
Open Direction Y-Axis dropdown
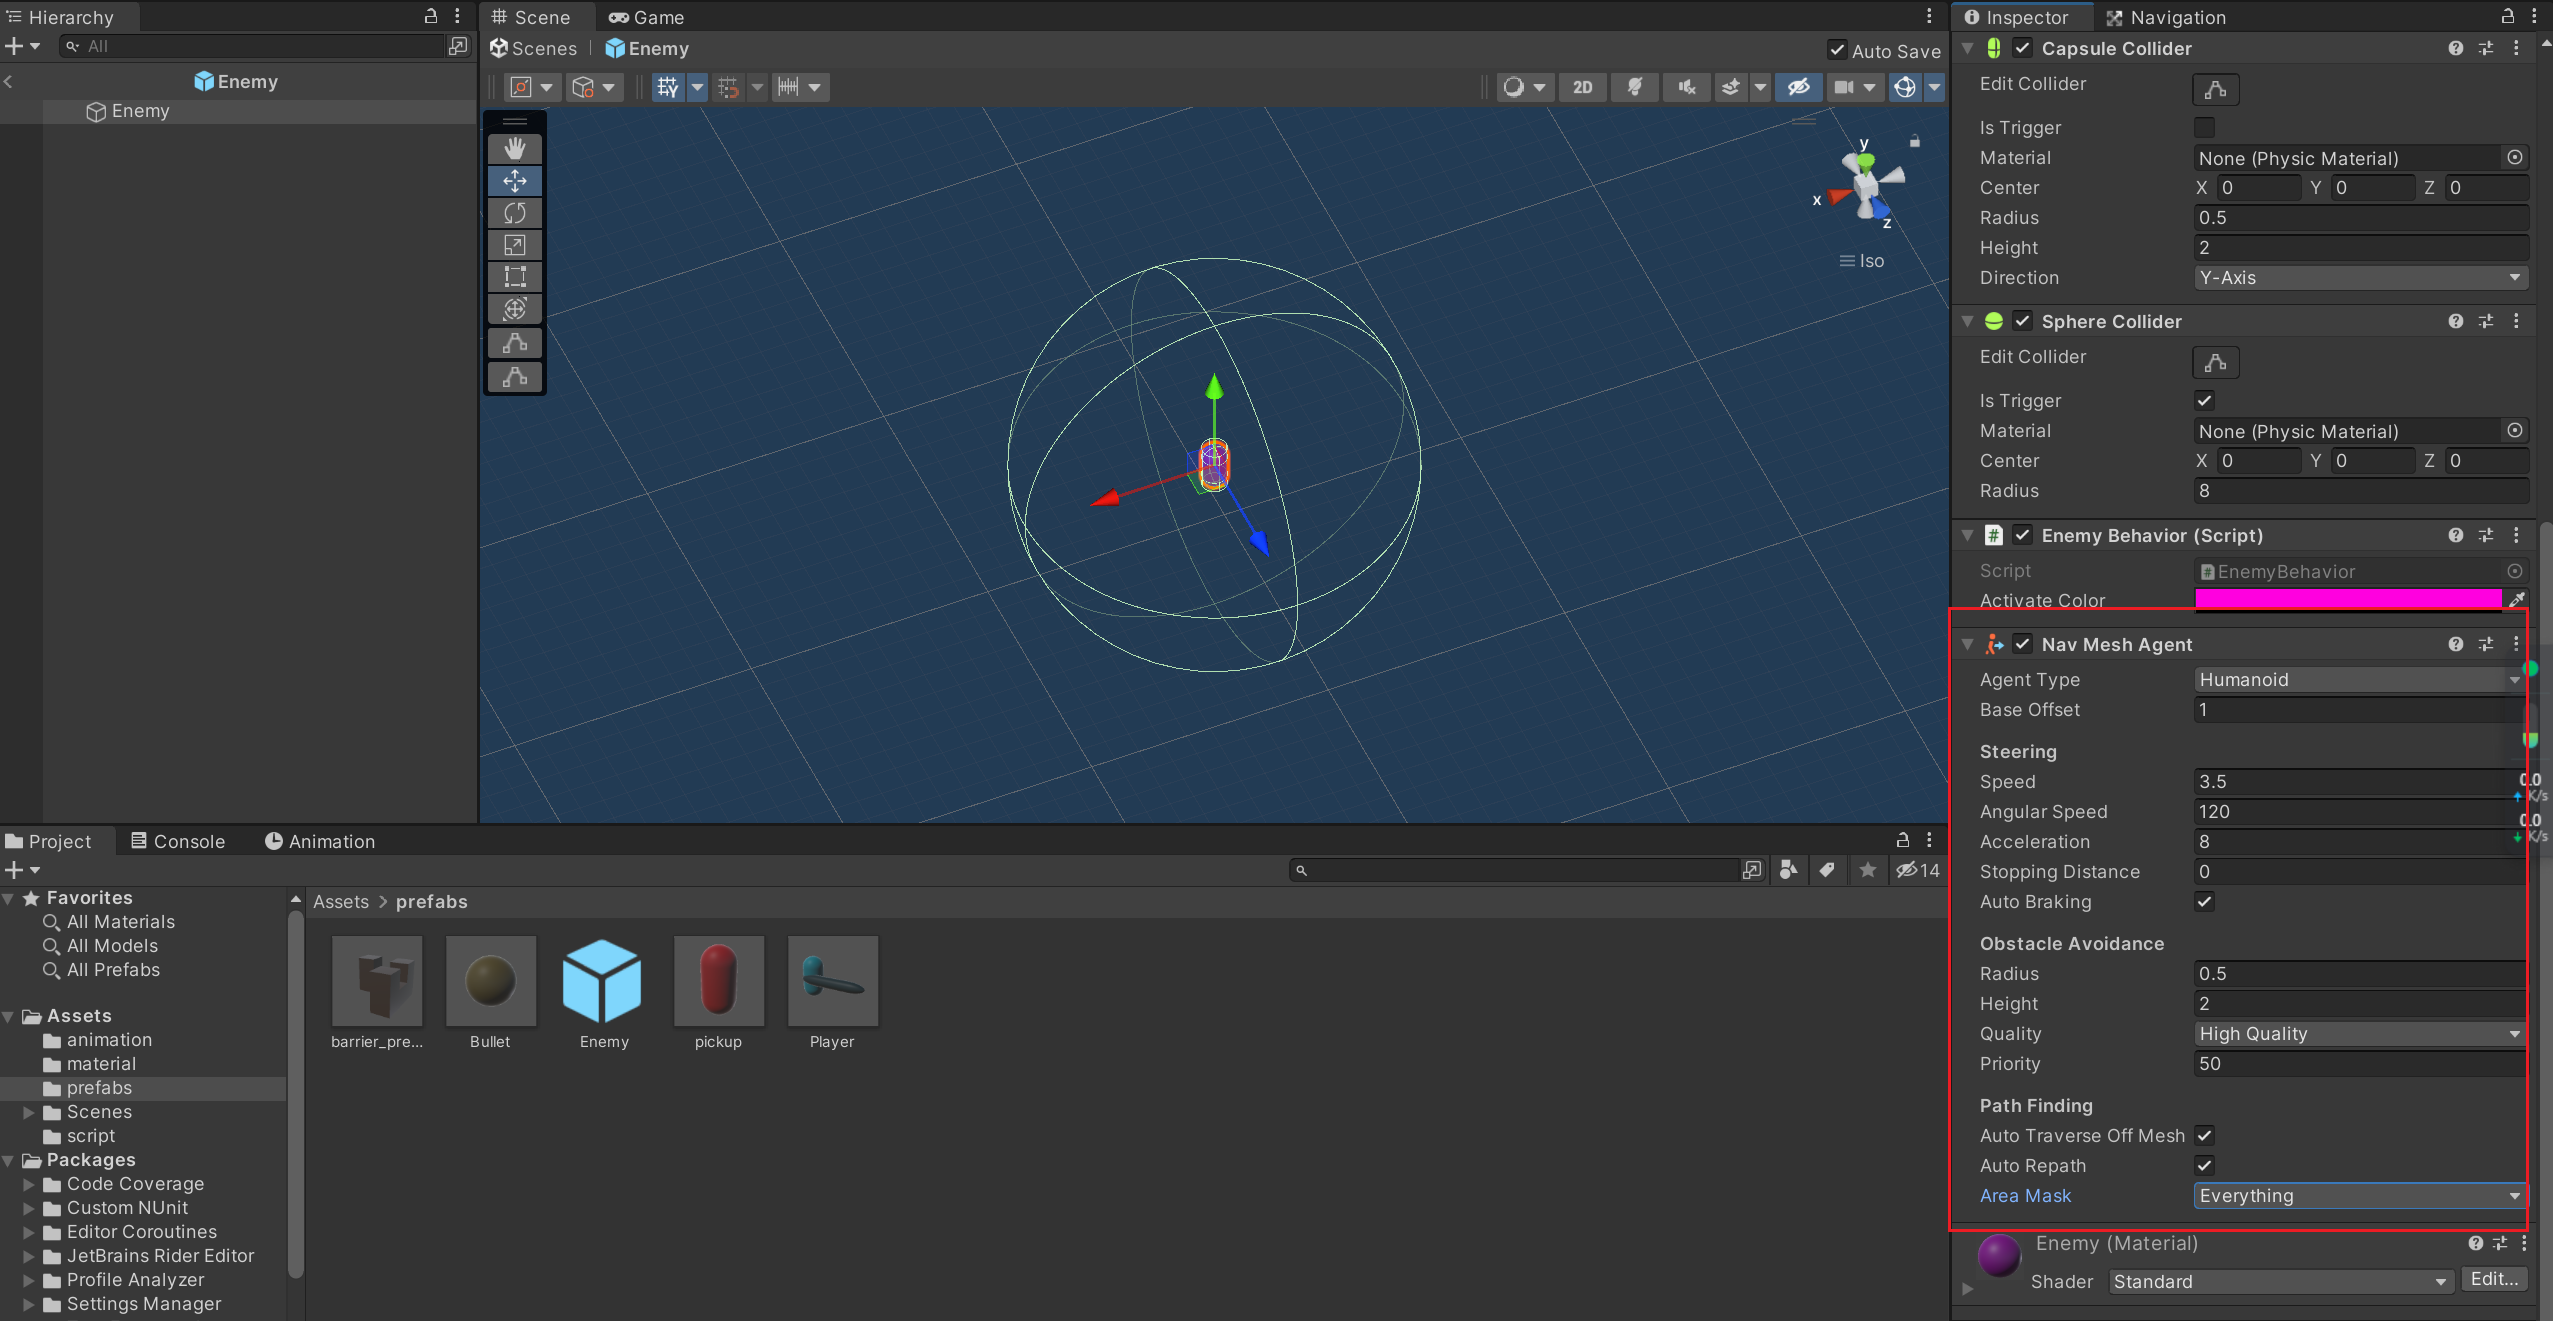click(x=2361, y=278)
